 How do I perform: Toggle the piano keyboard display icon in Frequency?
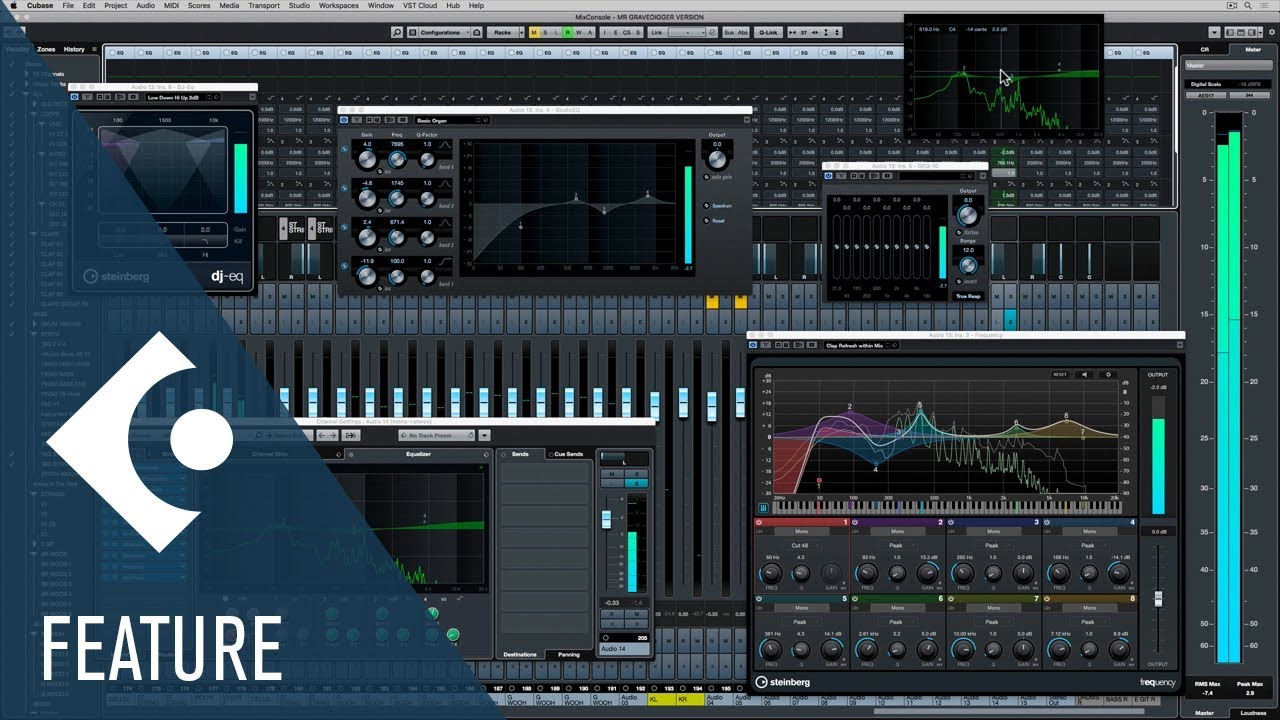point(764,508)
